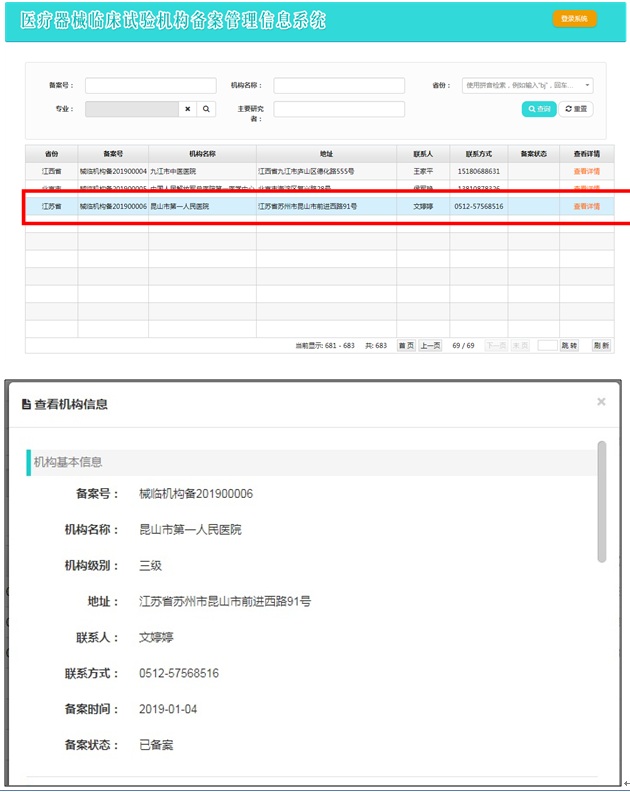
Task: Click the page number jump input box
Action: coord(546,345)
